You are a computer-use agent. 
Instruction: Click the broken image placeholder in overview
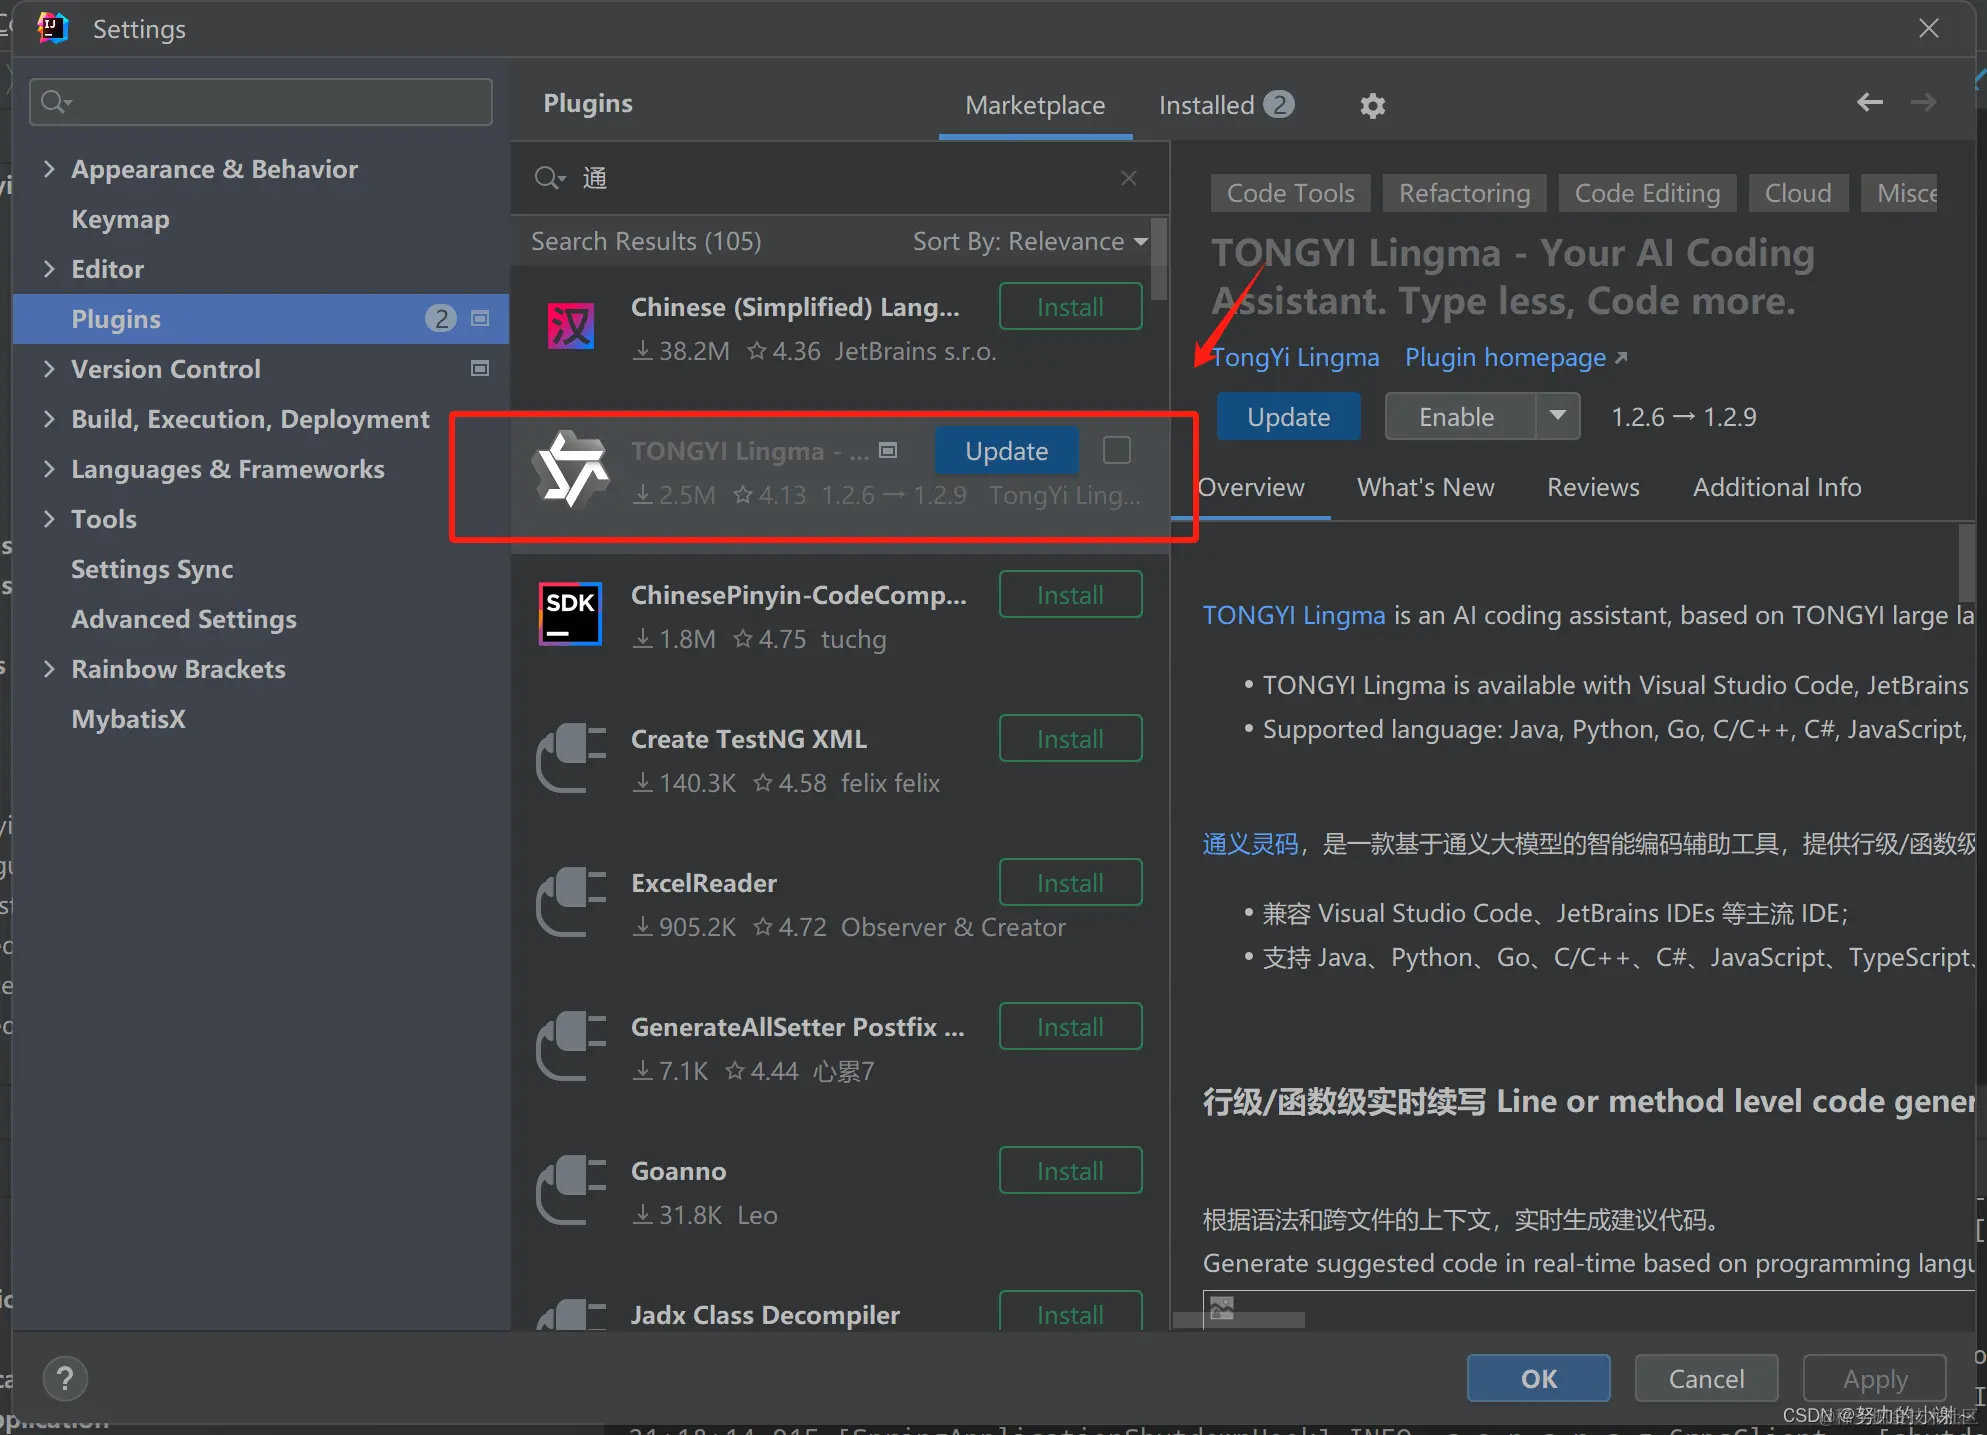1222,1307
